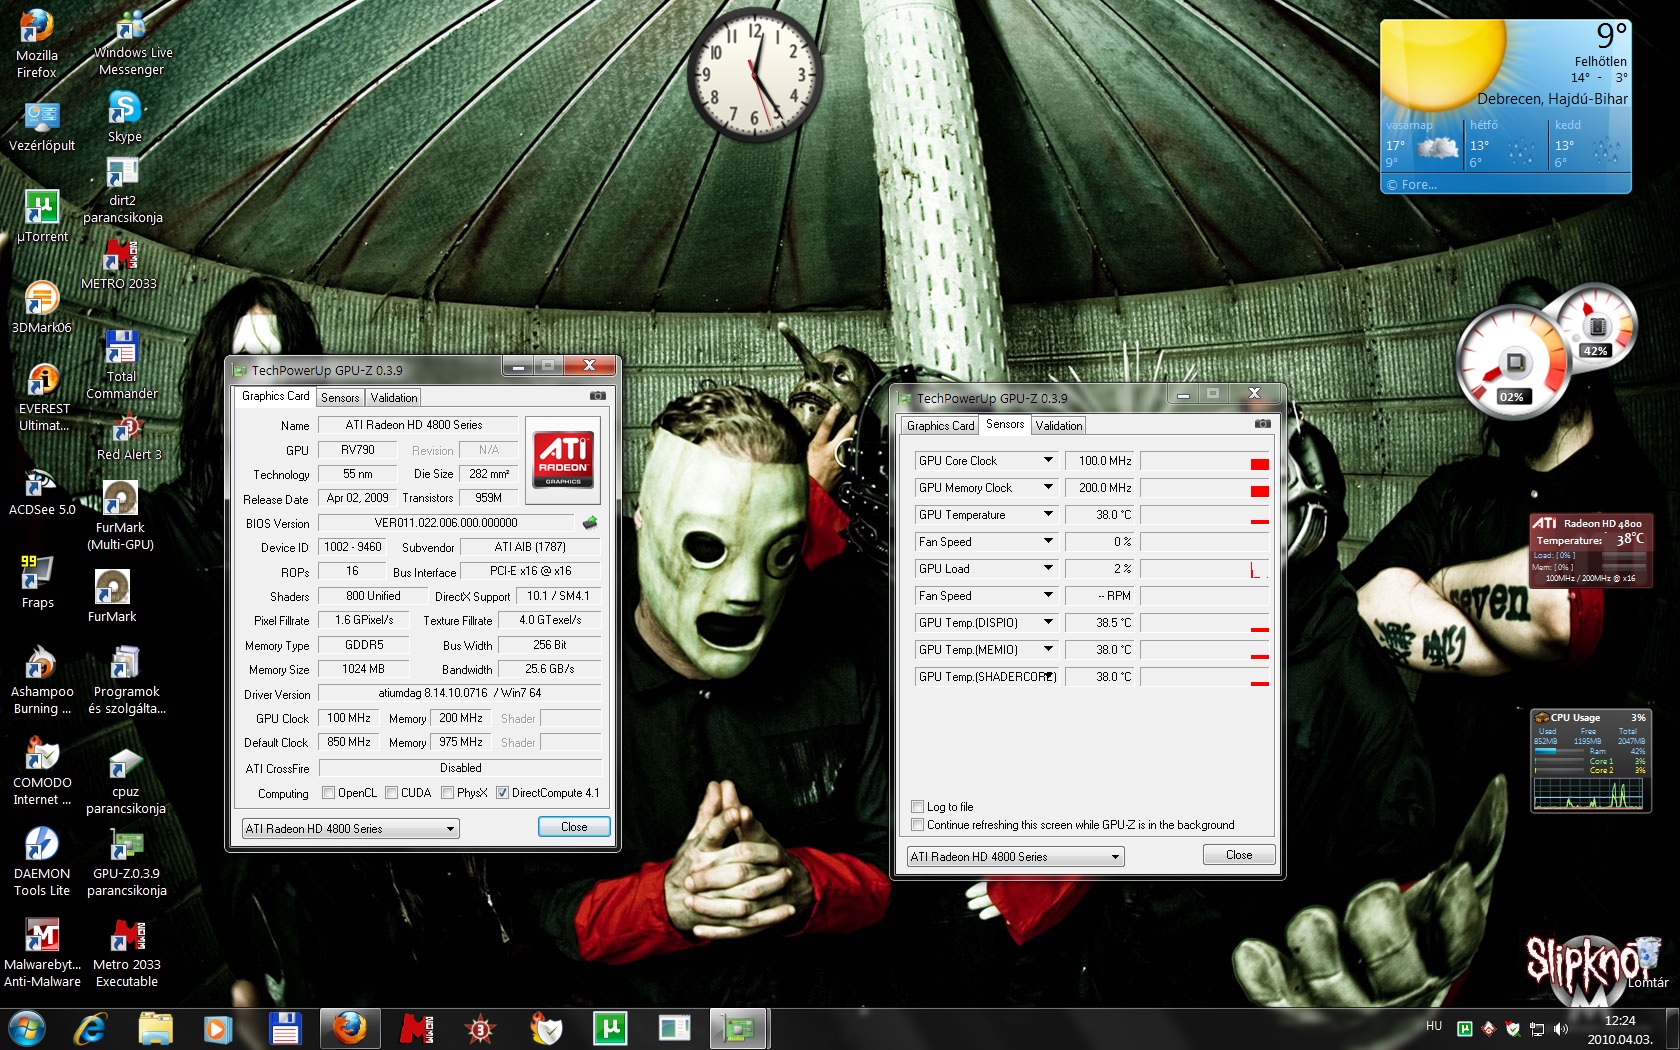Screen dimensions: 1680x1050
Task: Open Windows Live Messenger desktop icon
Action: click(x=132, y=43)
